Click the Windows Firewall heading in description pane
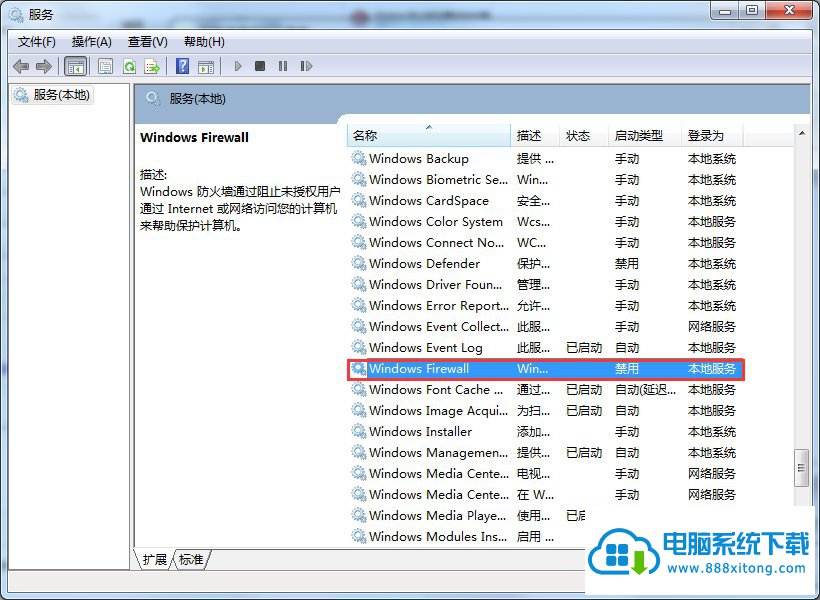This screenshot has width=820, height=600. [x=195, y=138]
